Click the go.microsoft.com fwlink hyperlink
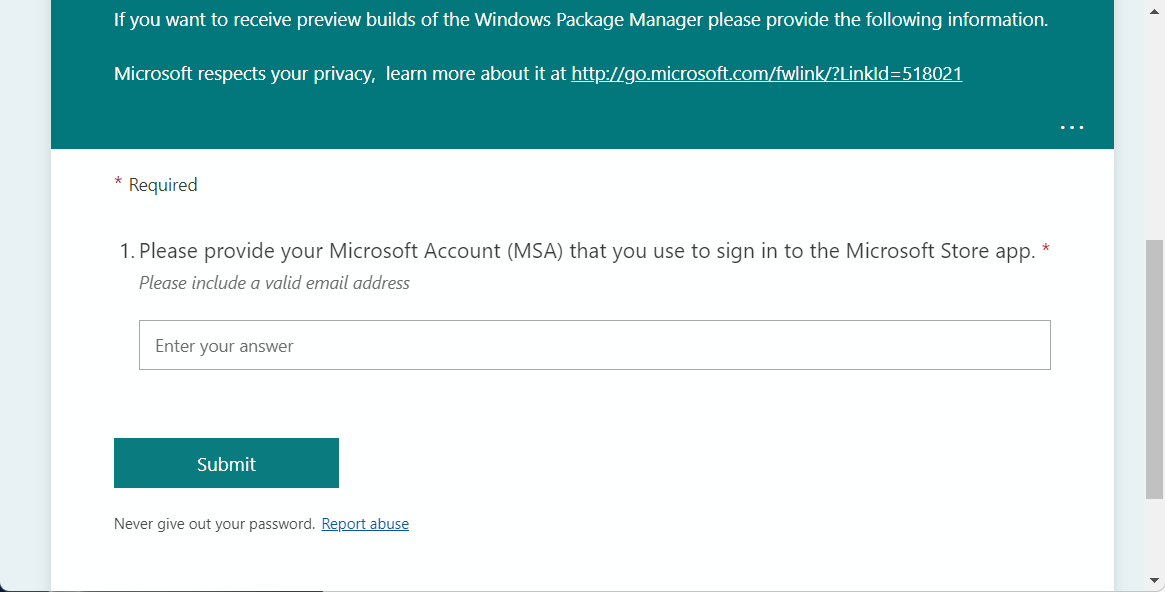Viewport: 1165px width, 592px height. click(x=766, y=73)
